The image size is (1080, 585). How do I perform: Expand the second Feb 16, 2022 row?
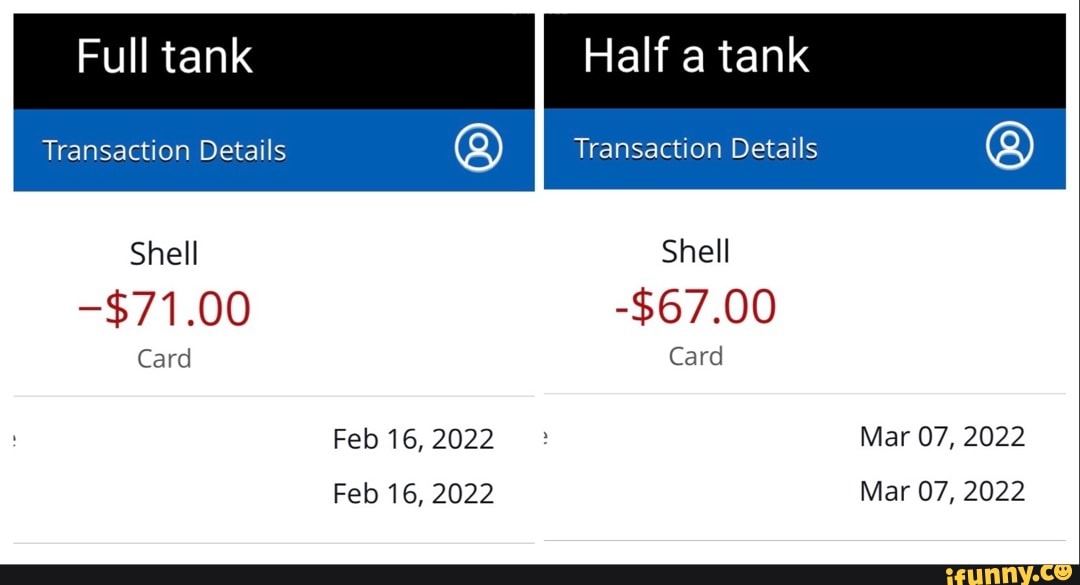click(413, 492)
